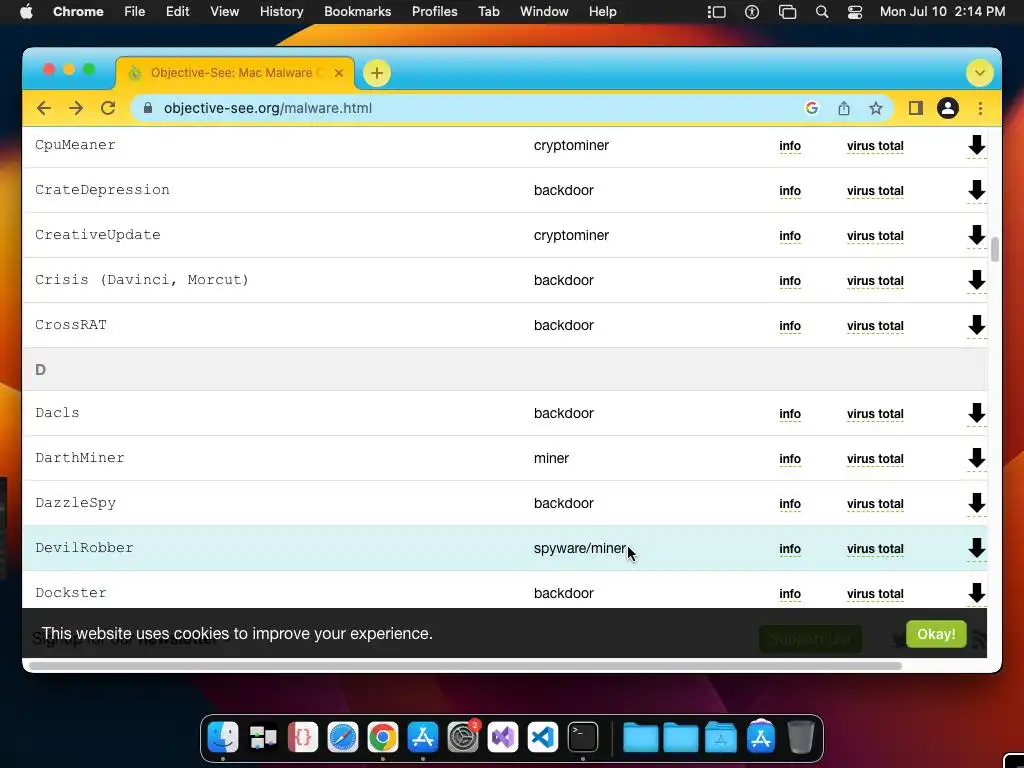Open Chrome three-dot menu

(980, 108)
